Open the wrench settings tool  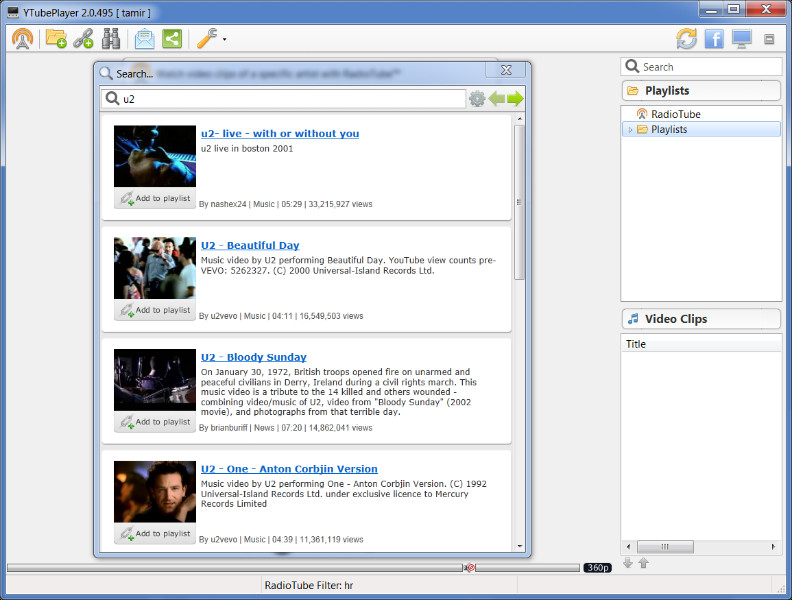pyautogui.click(x=207, y=38)
